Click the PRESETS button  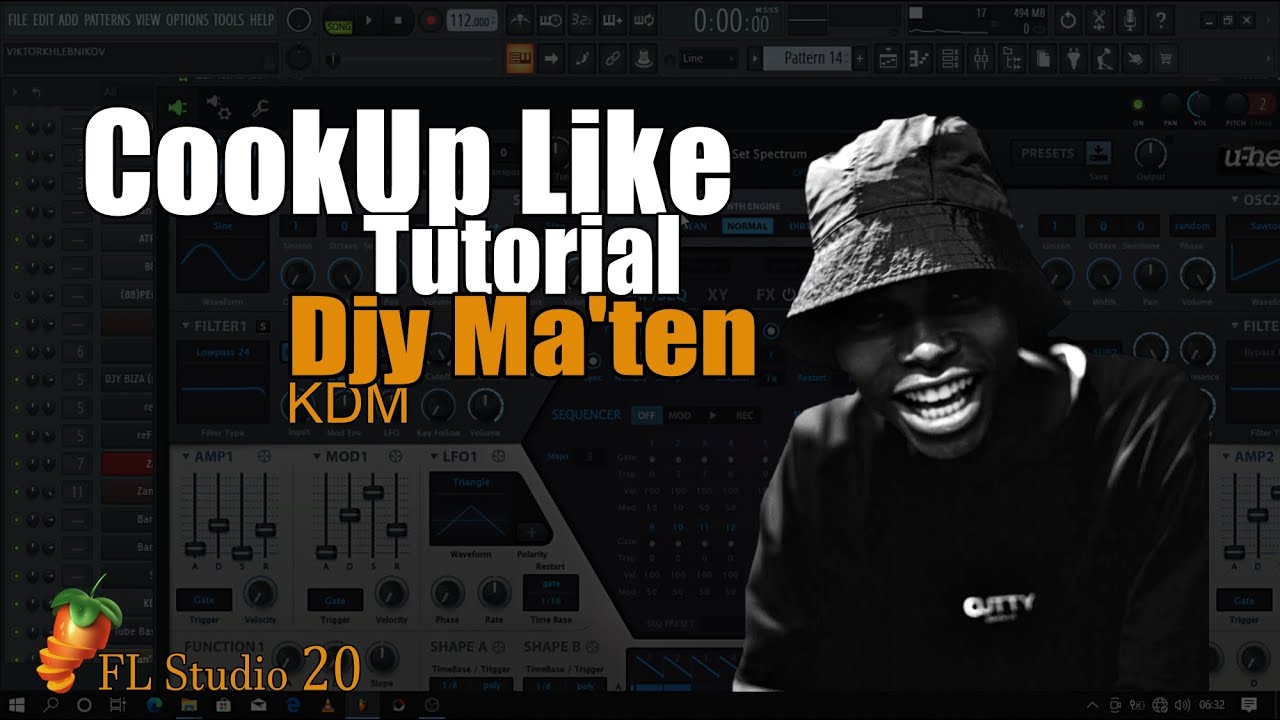pyautogui.click(x=1047, y=153)
